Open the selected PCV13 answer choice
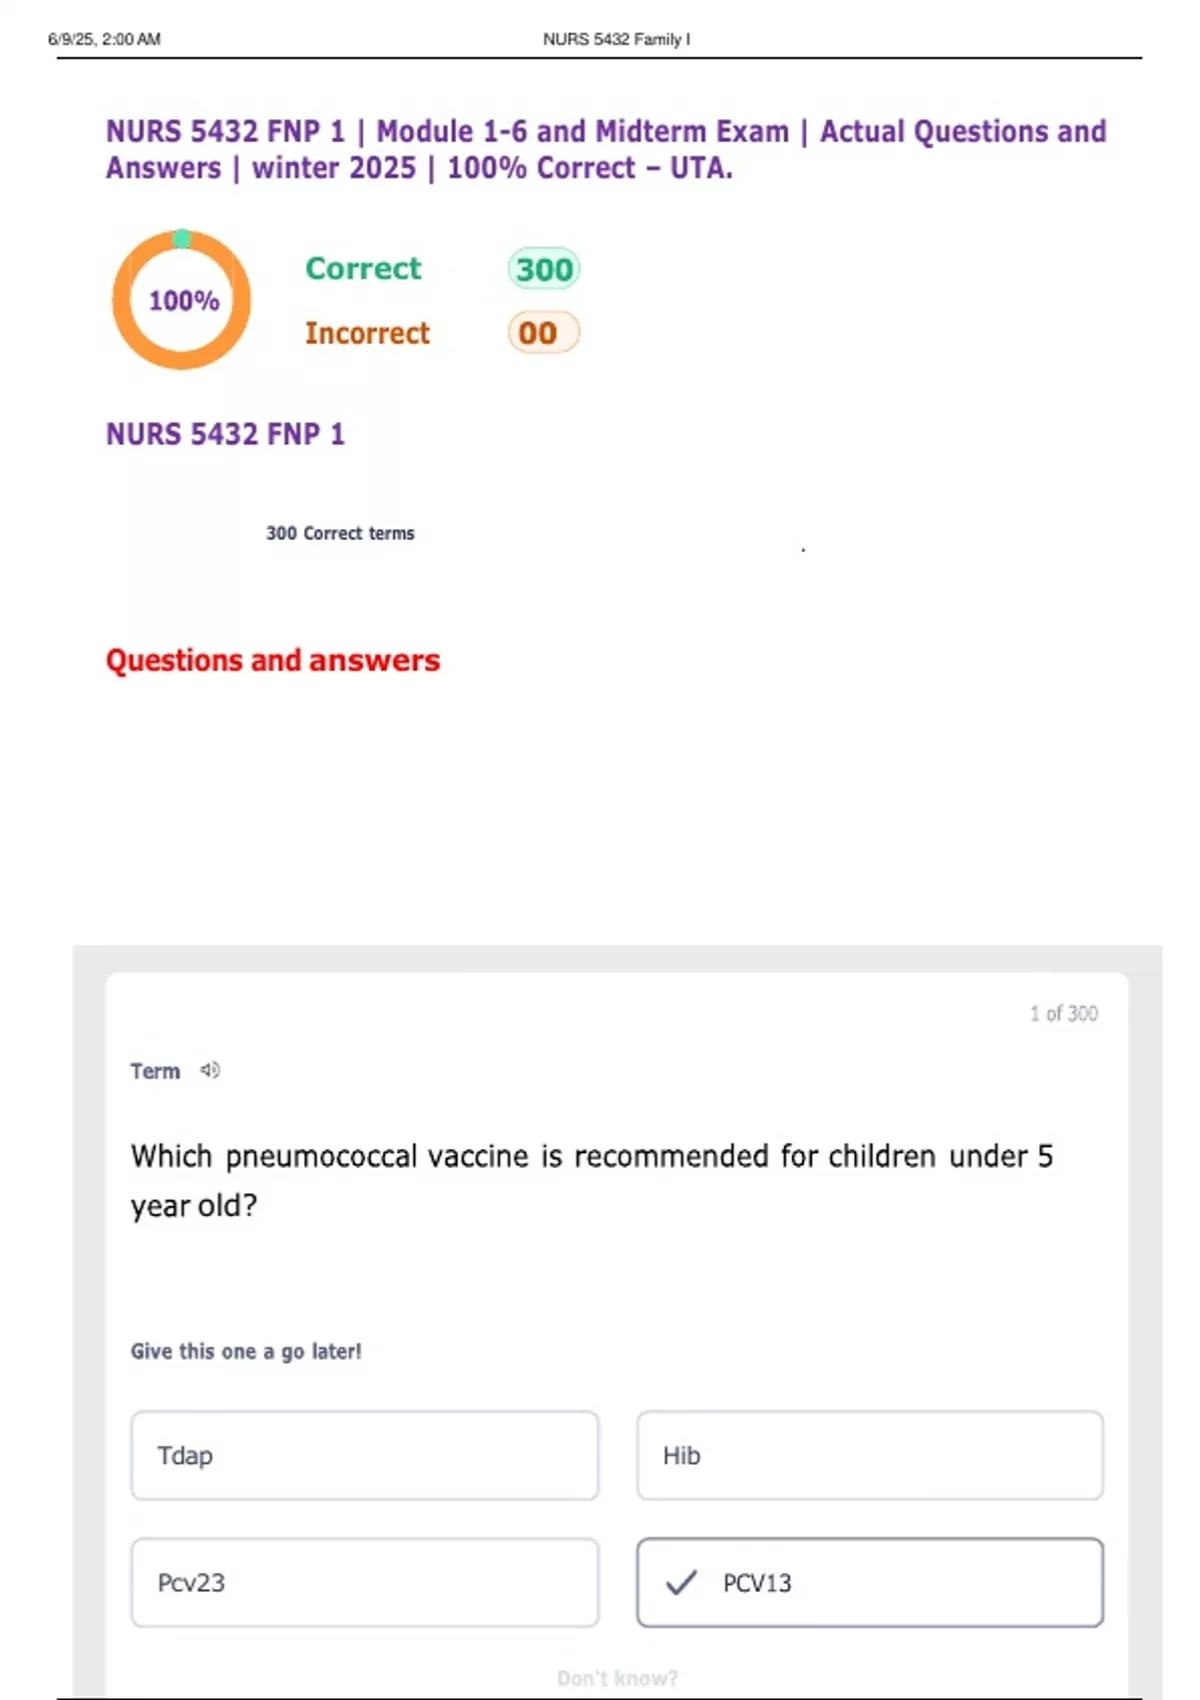Image resolution: width=1200 pixels, height=1700 pixels. [x=869, y=1583]
